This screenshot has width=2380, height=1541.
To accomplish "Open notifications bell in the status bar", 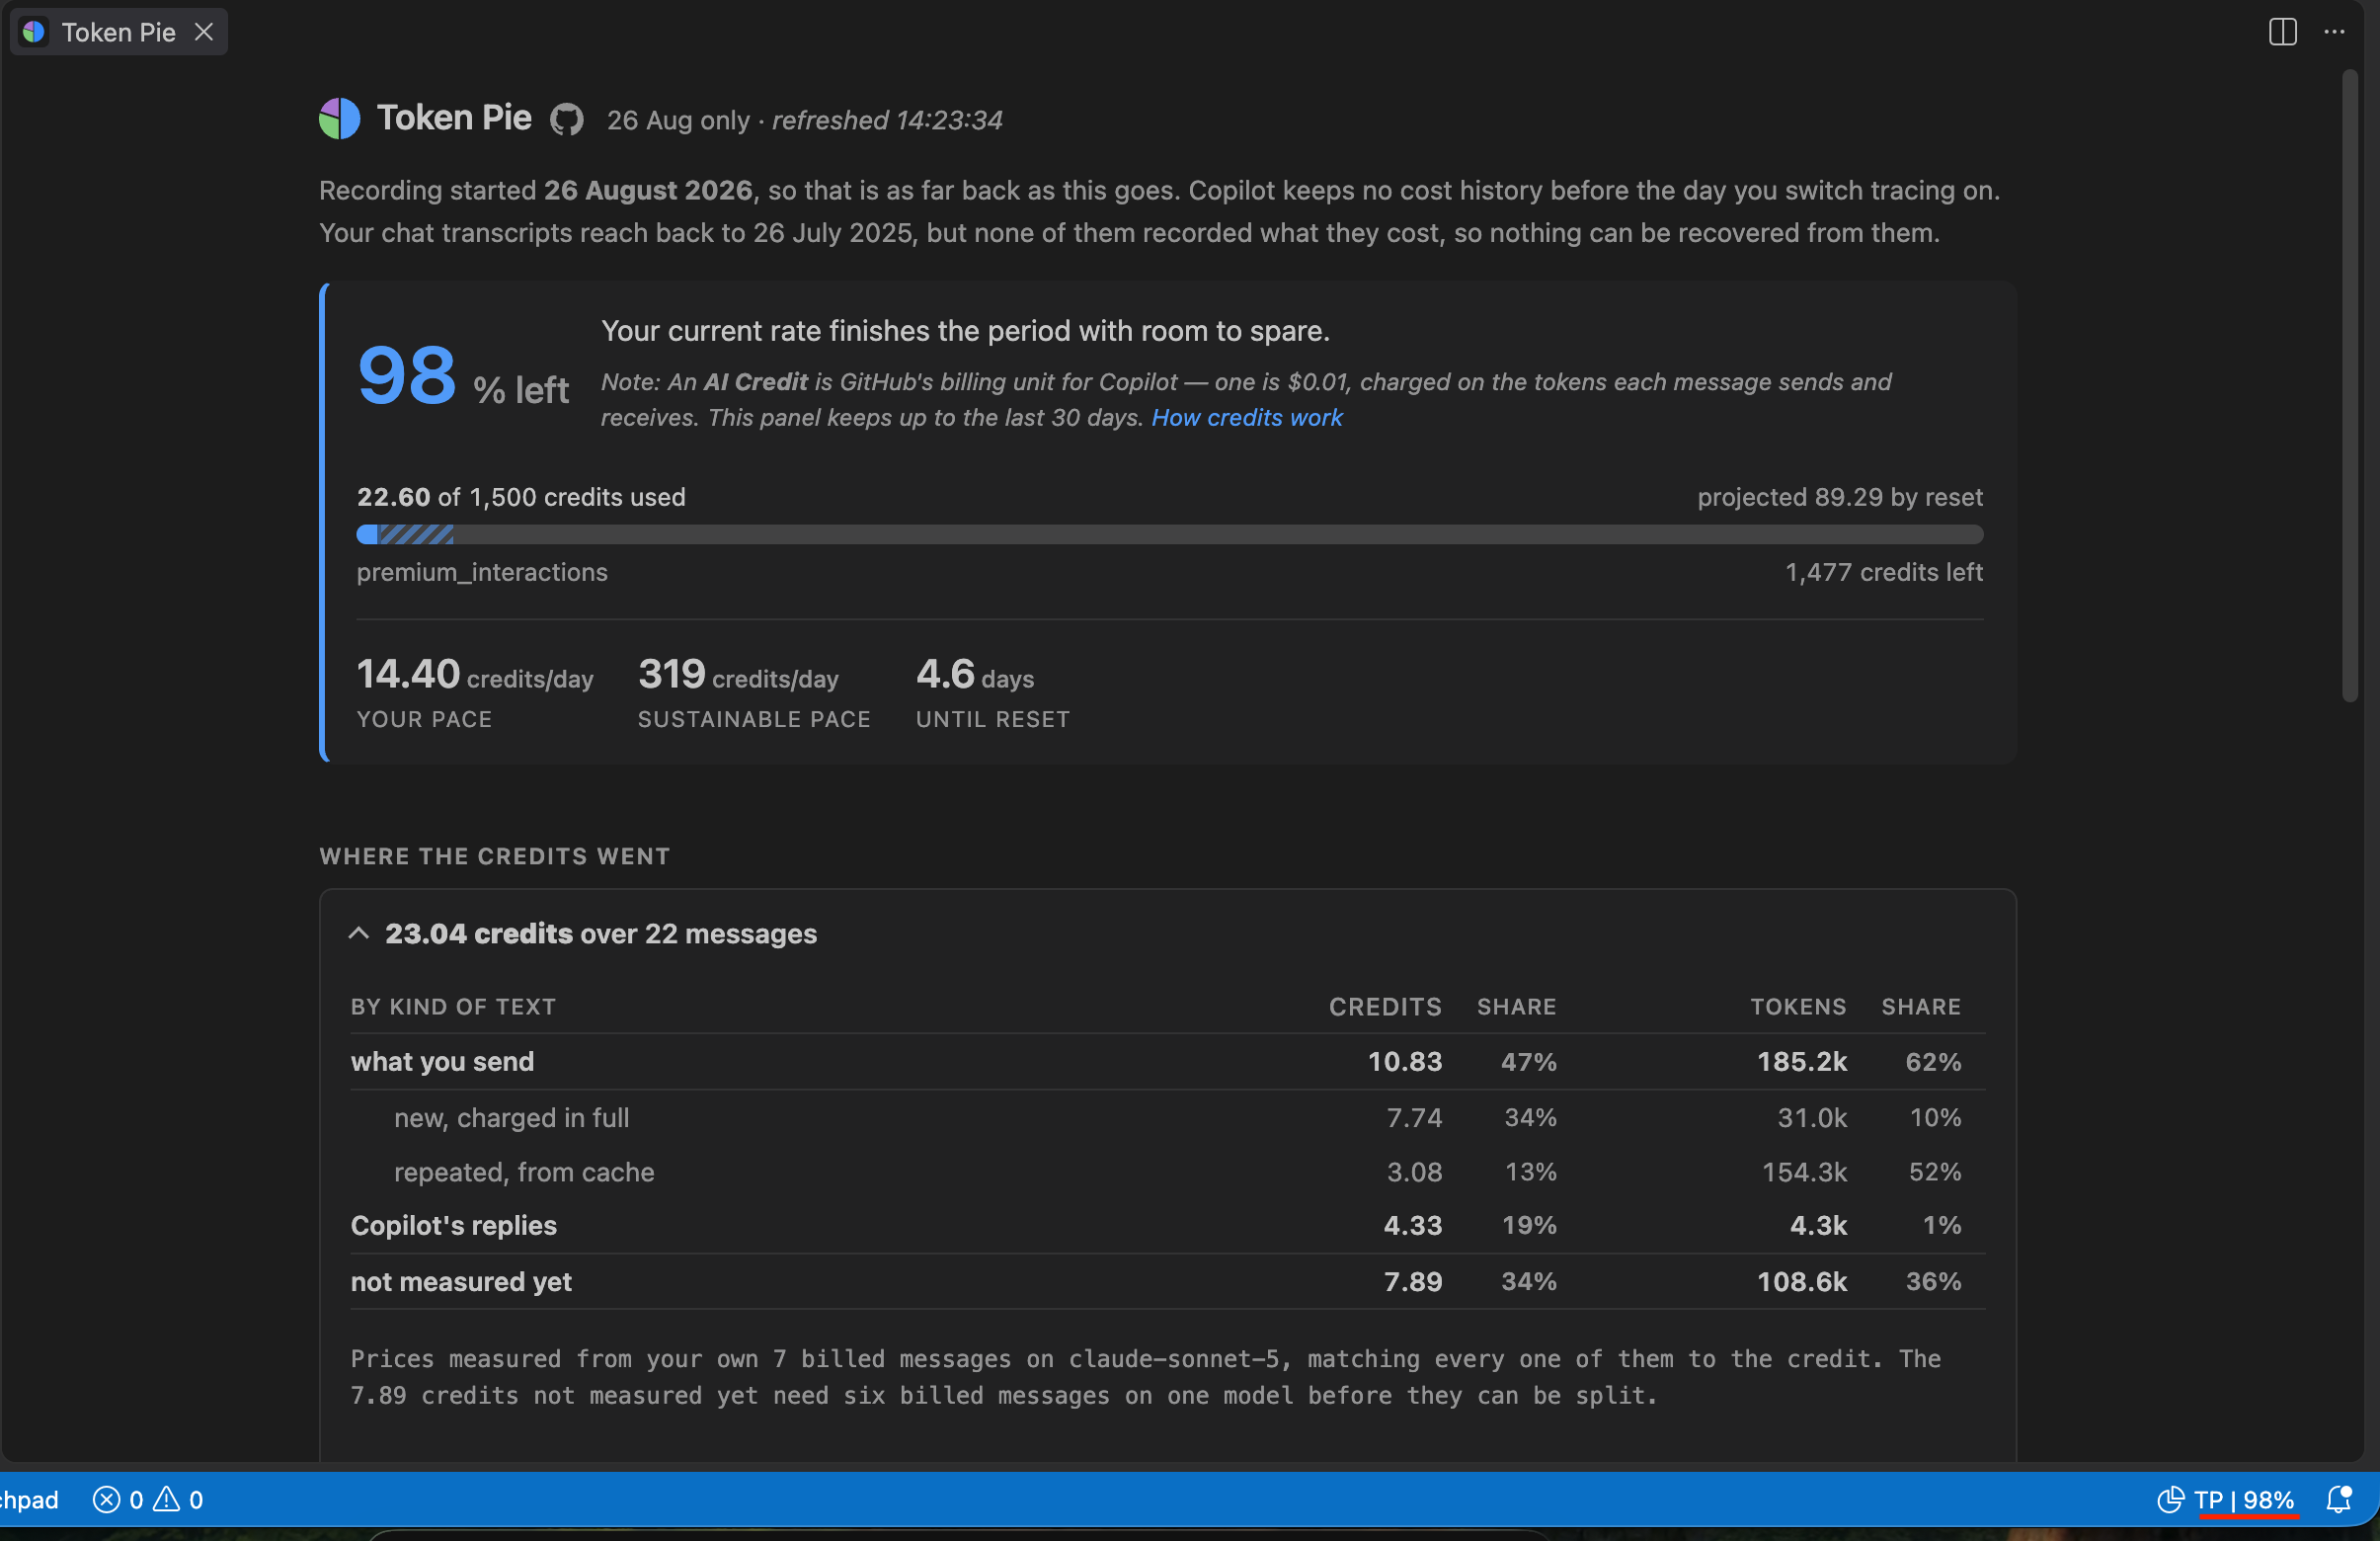I will click(x=2339, y=1500).
